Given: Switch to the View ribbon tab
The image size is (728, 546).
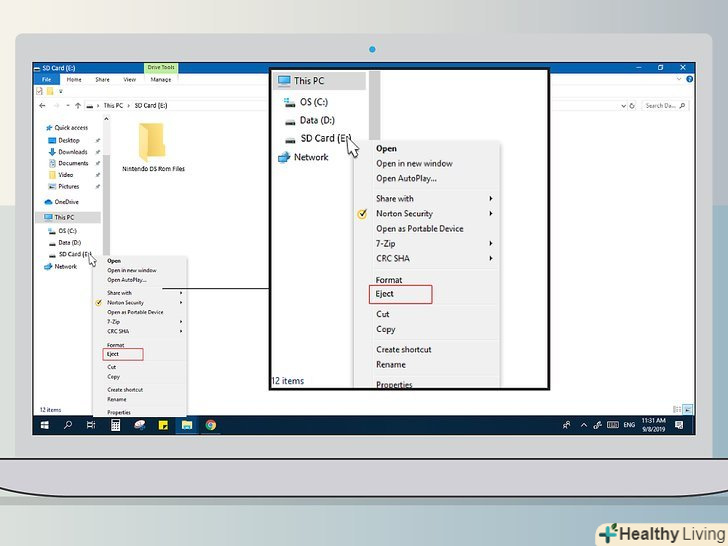Looking at the screenshot, I should tap(130, 79).
